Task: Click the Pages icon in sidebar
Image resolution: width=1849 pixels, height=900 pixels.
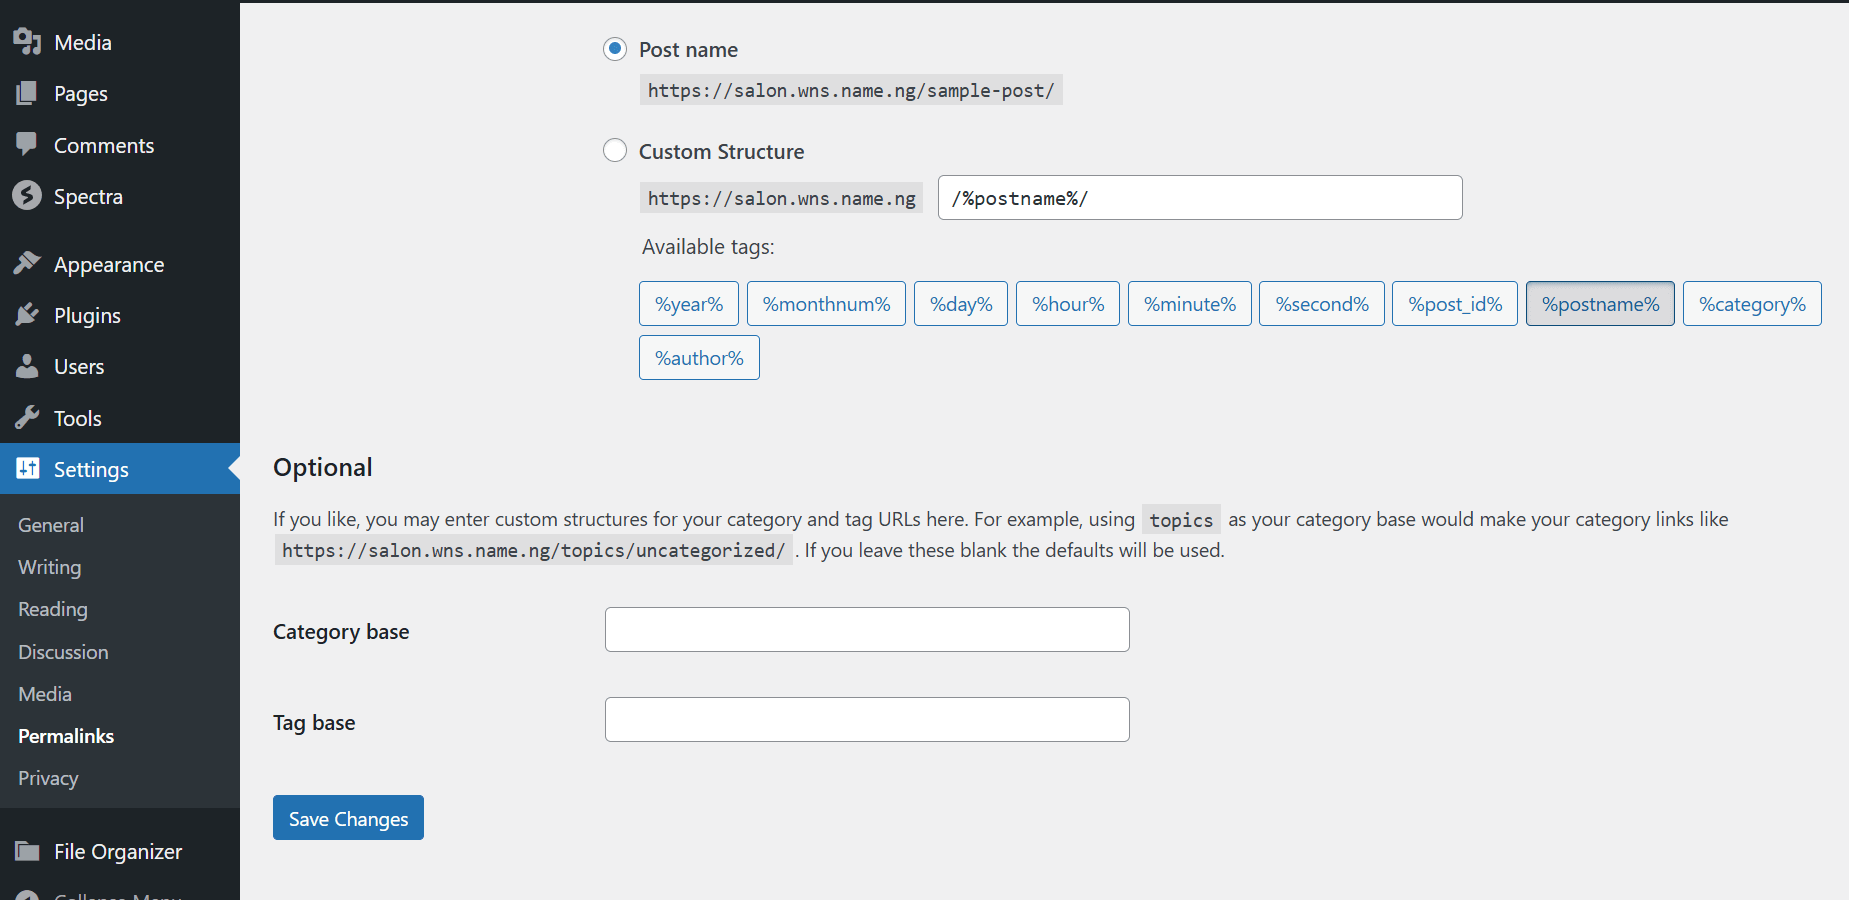Action: pyautogui.click(x=27, y=93)
